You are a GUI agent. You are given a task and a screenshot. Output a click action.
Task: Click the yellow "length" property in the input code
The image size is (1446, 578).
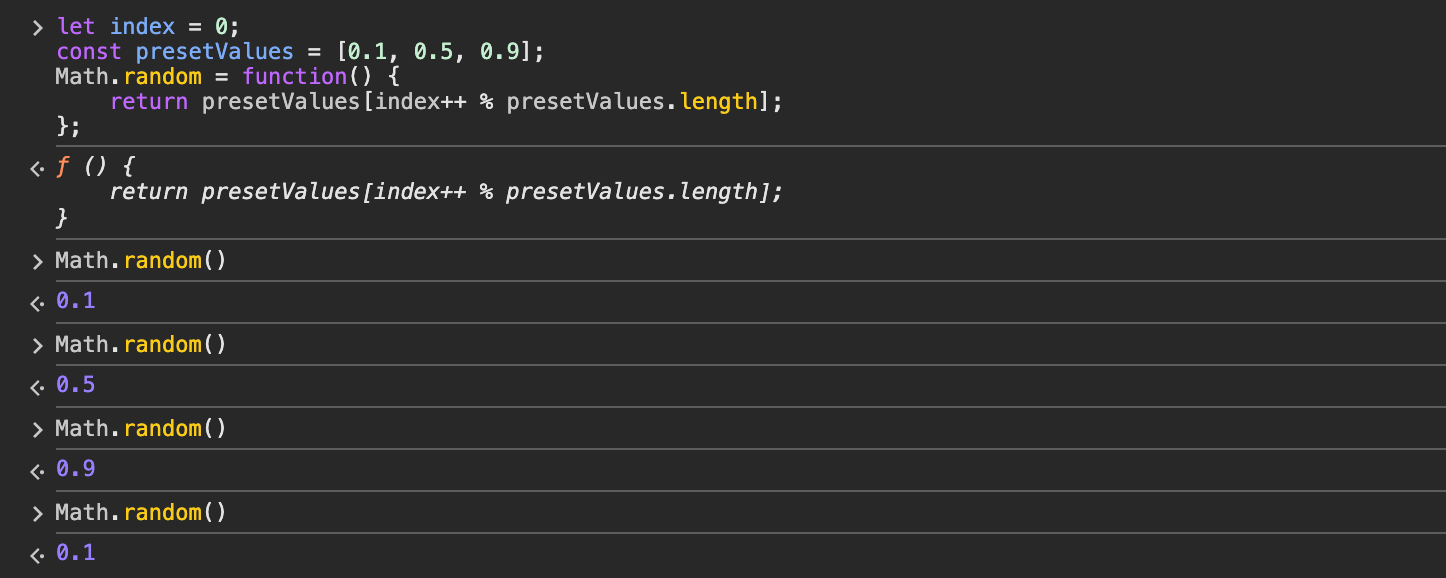point(718,102)
